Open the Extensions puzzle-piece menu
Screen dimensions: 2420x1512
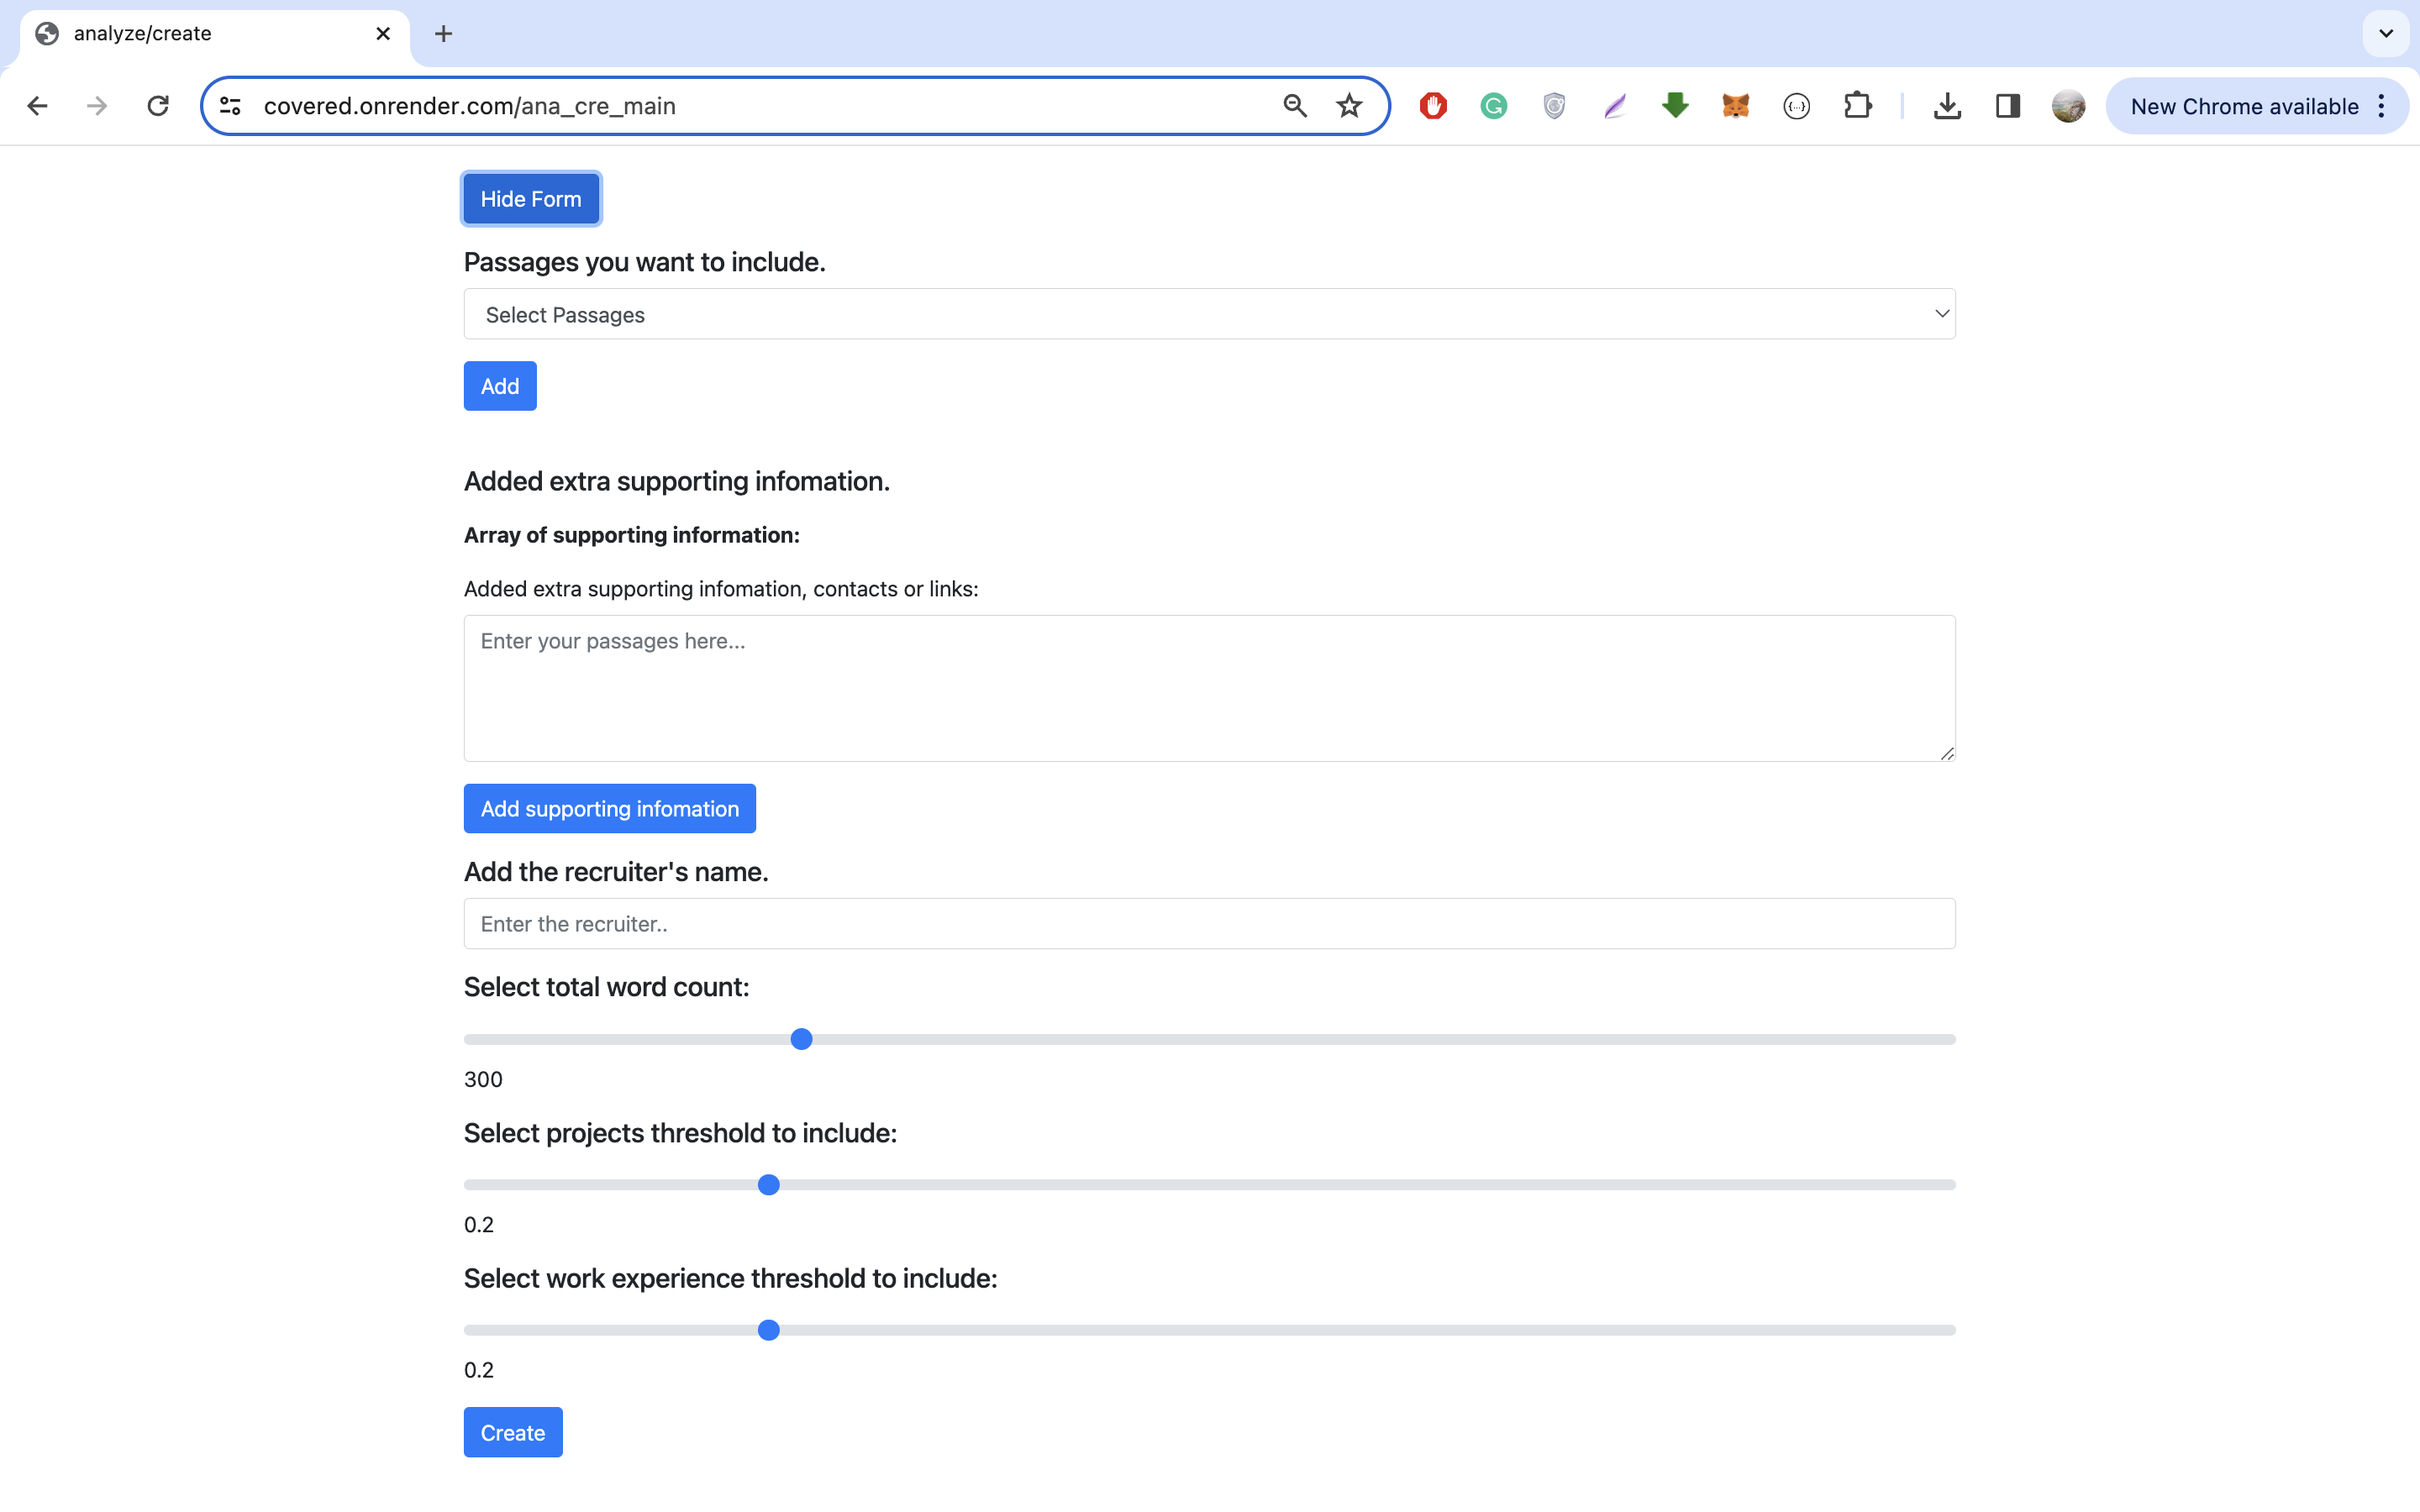[x=1857, y=106]
